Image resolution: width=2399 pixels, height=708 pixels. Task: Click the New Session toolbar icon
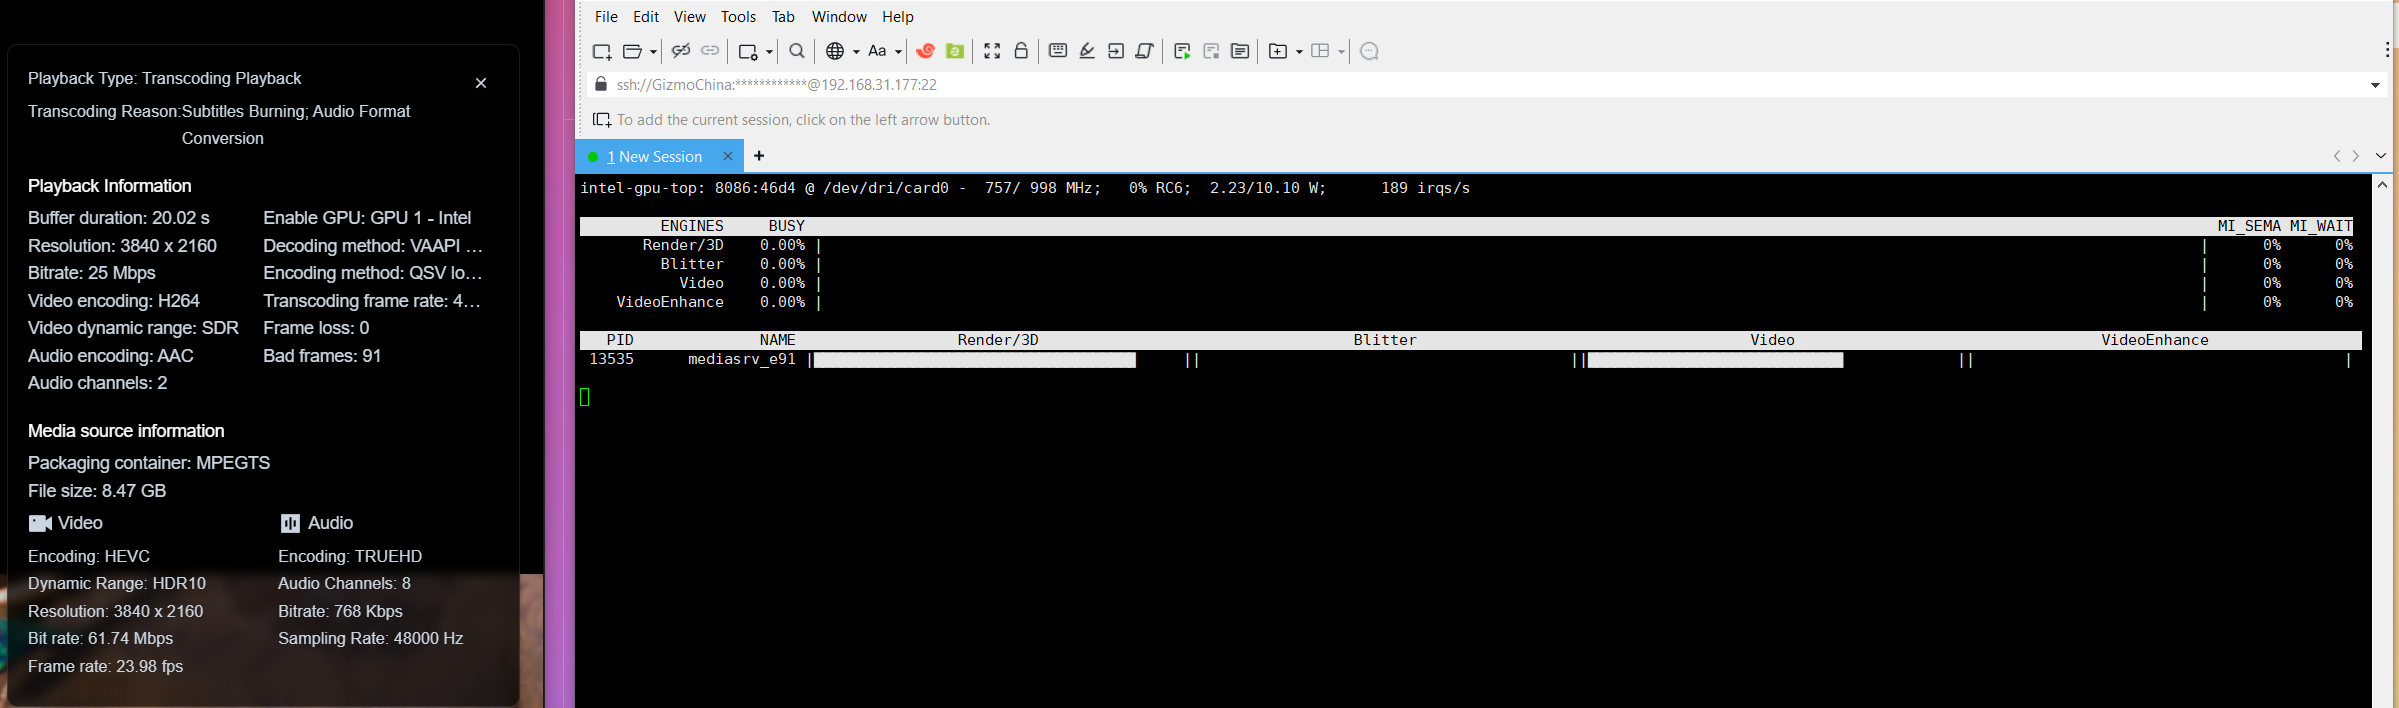[601, 51]
